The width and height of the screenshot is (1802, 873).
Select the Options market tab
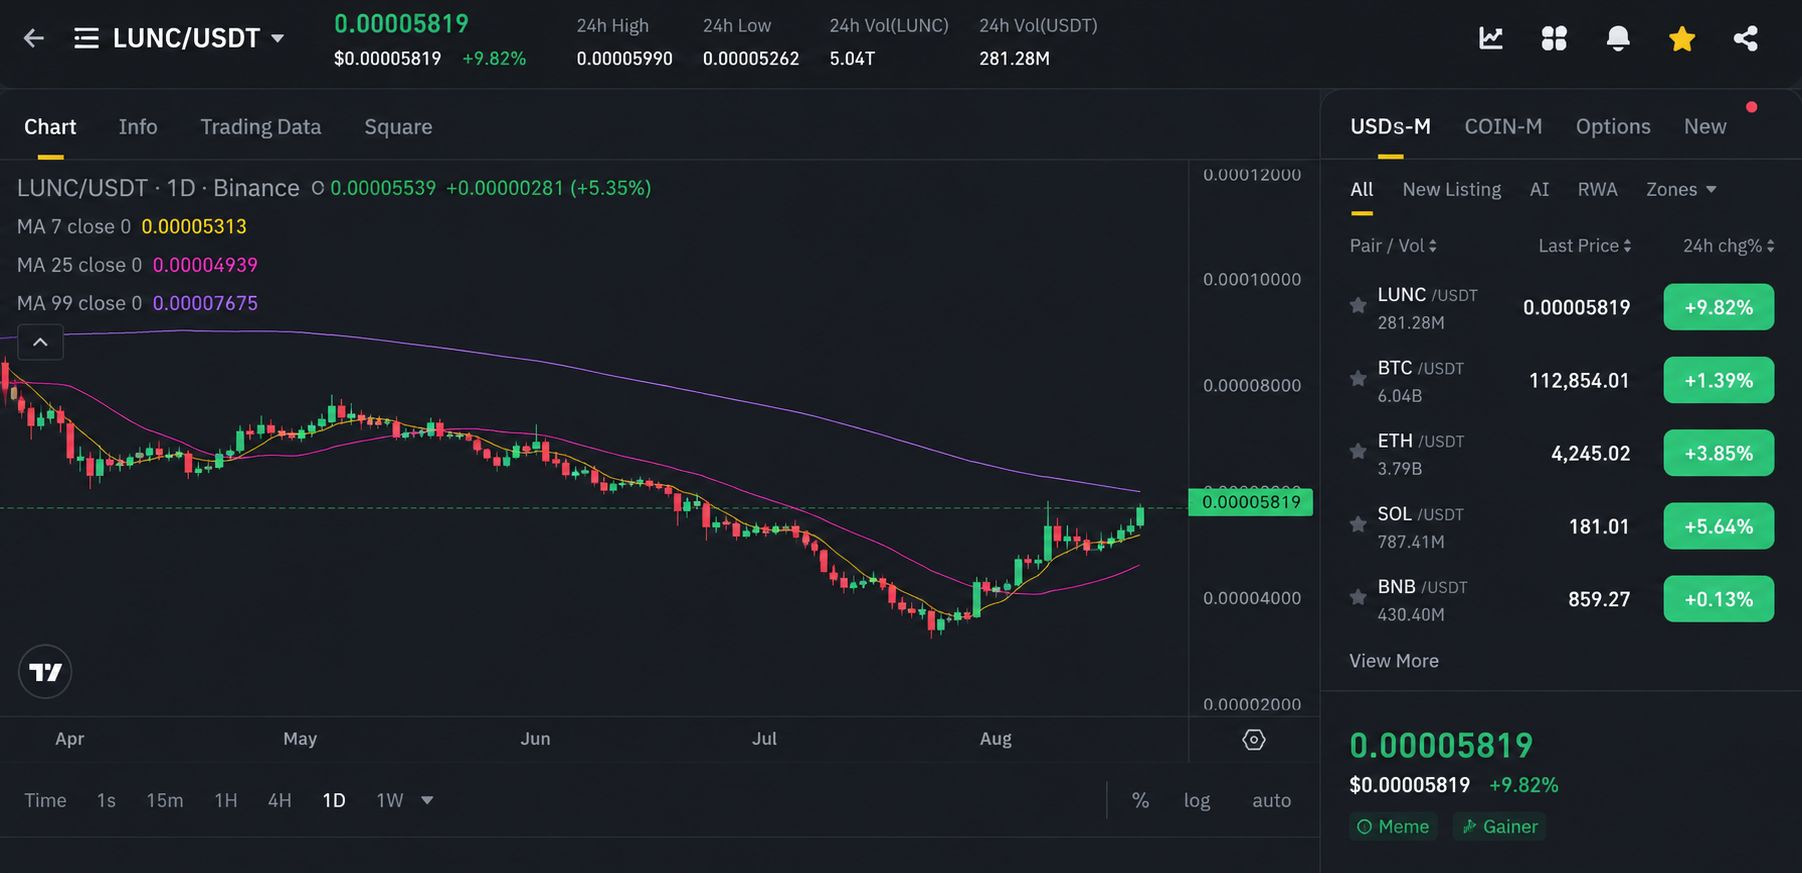pyautogui.click(x=1613, y=127)
